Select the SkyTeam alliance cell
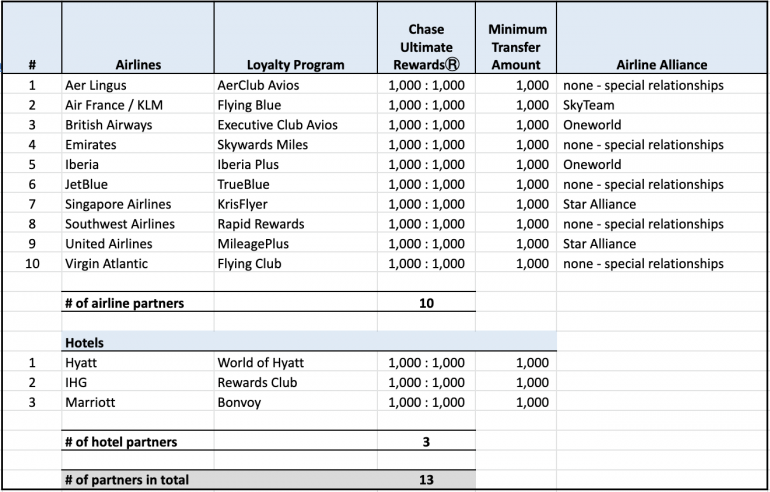 [x=589, y=105]
